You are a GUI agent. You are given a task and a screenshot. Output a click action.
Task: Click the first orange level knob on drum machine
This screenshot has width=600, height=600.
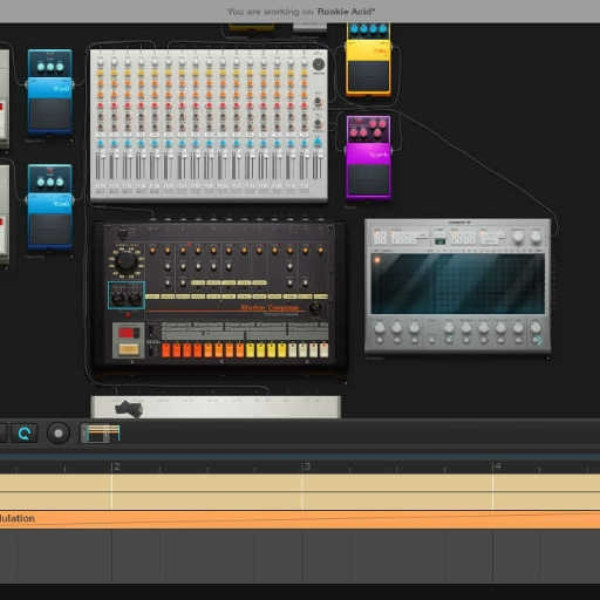[x=152, y=250]
